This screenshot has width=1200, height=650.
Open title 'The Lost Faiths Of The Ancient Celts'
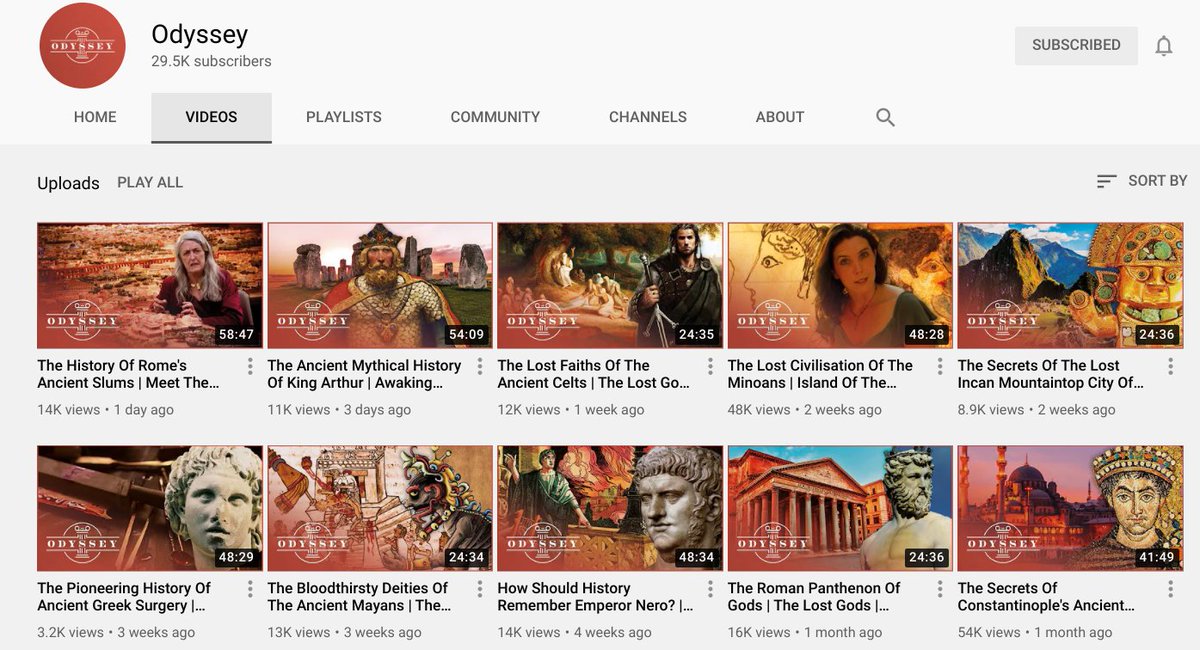(x=594, y=374)
